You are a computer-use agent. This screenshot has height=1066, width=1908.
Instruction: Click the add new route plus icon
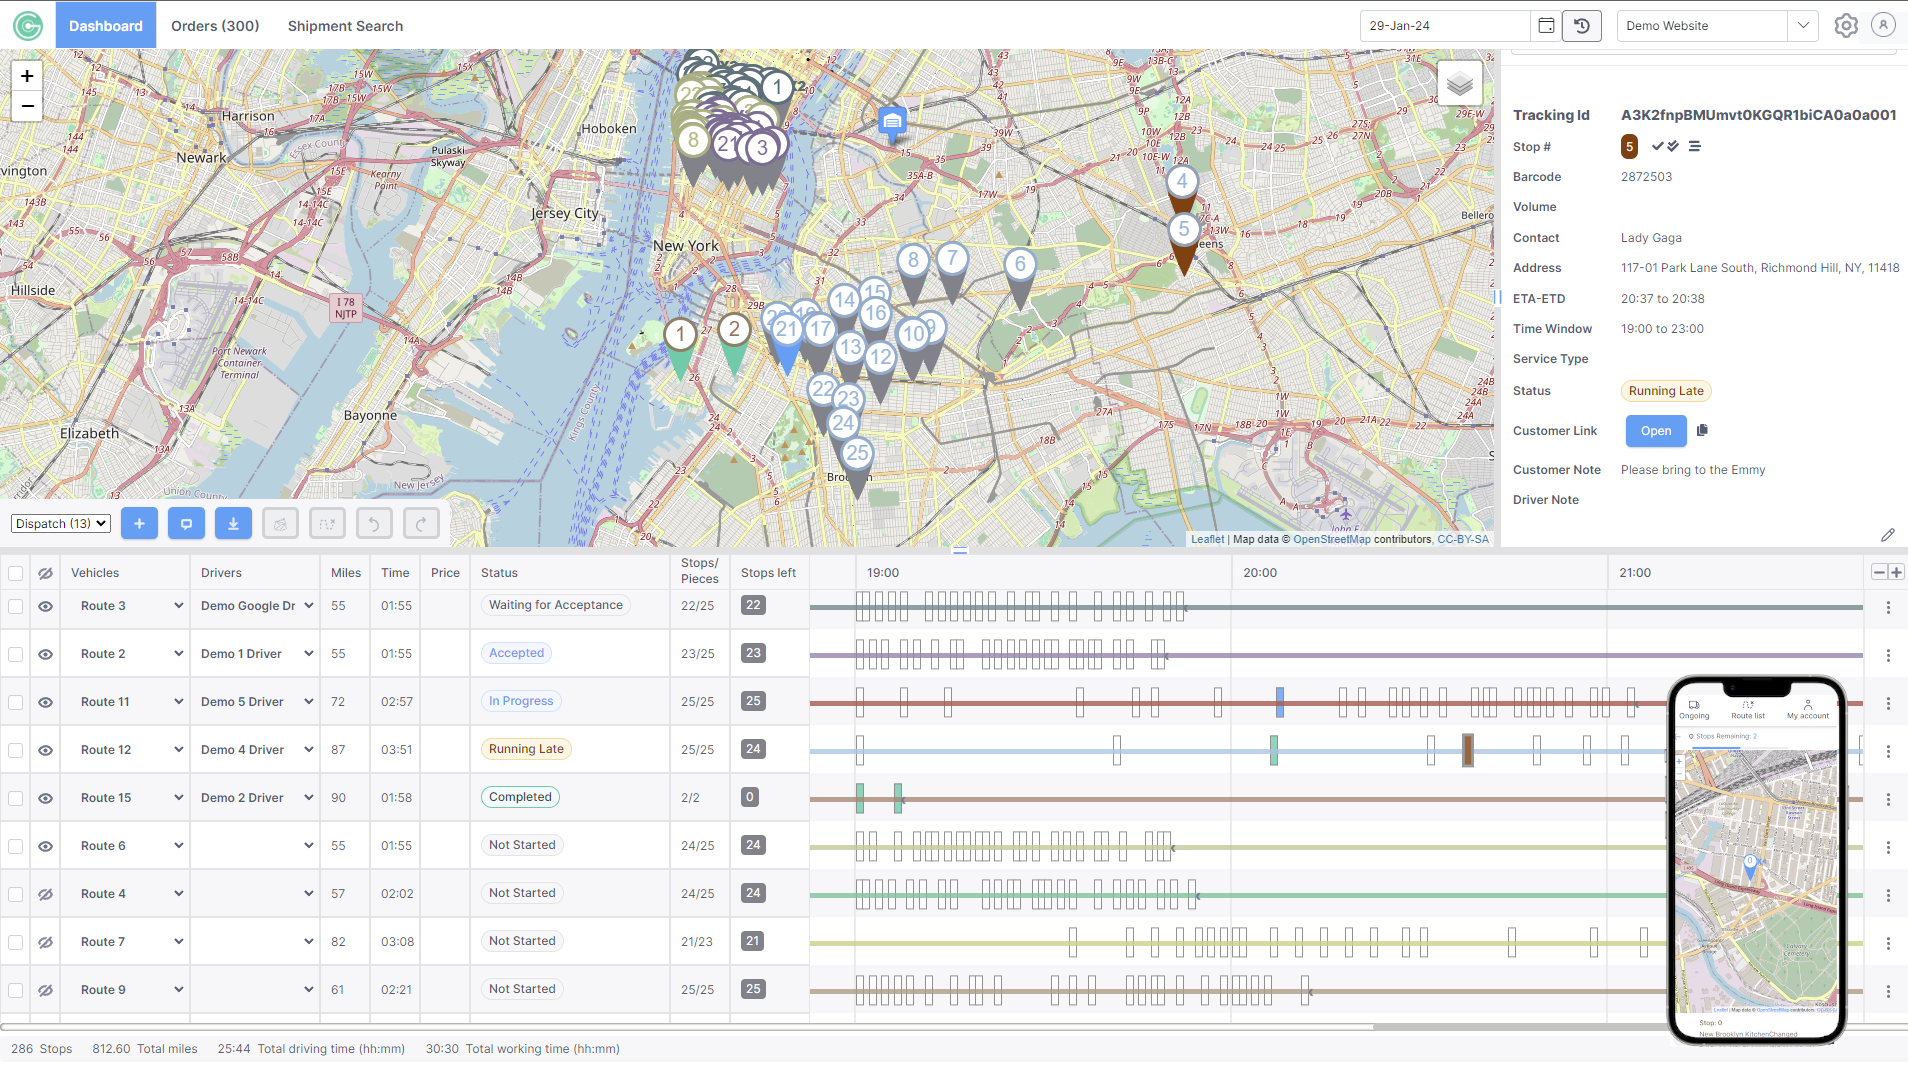139,523
